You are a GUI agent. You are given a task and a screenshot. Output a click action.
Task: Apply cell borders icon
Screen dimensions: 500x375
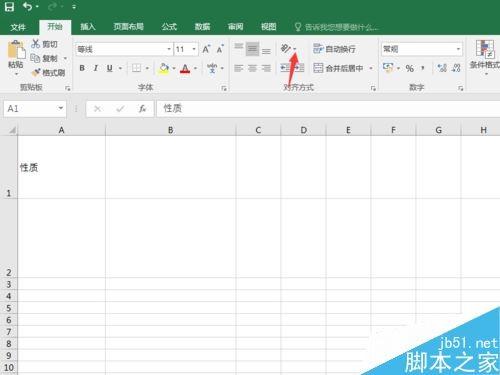136,68
